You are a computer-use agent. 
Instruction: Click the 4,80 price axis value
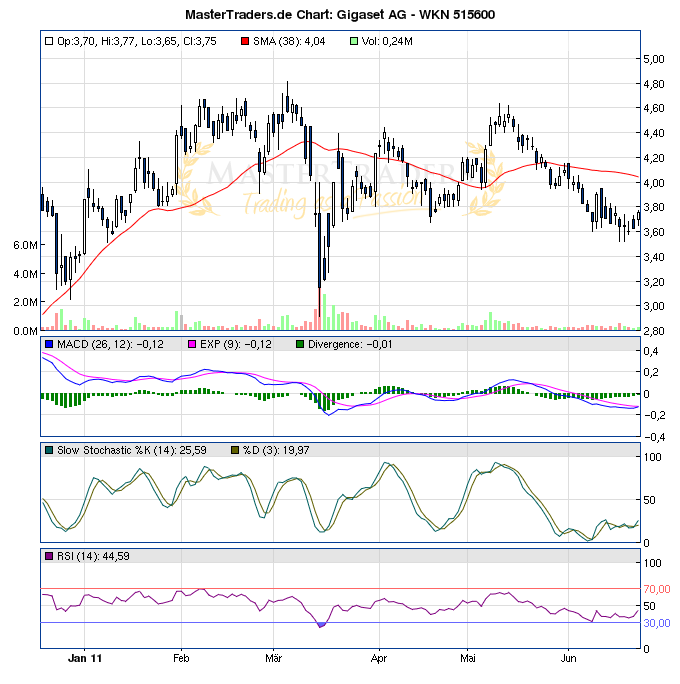point(654,84)
